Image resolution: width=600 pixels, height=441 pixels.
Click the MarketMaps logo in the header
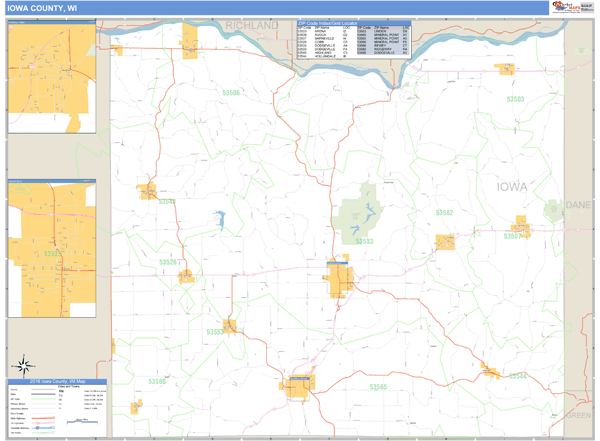566,7
